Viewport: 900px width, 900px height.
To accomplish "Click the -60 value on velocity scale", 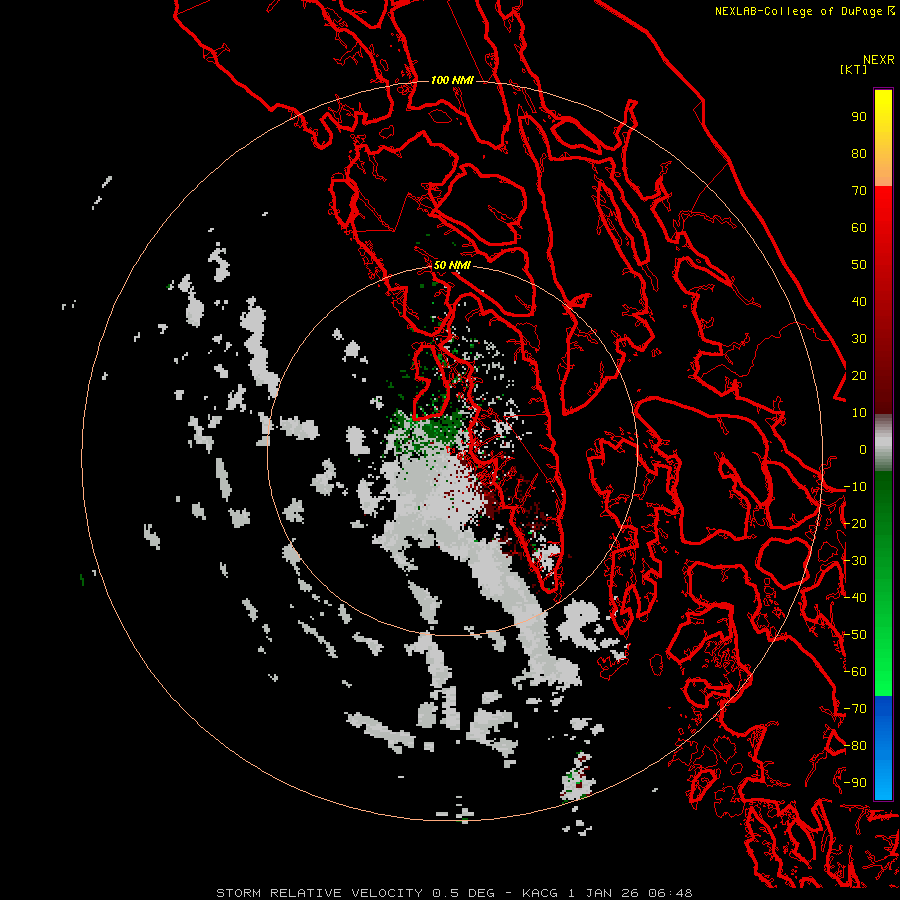I will [855, 672].
